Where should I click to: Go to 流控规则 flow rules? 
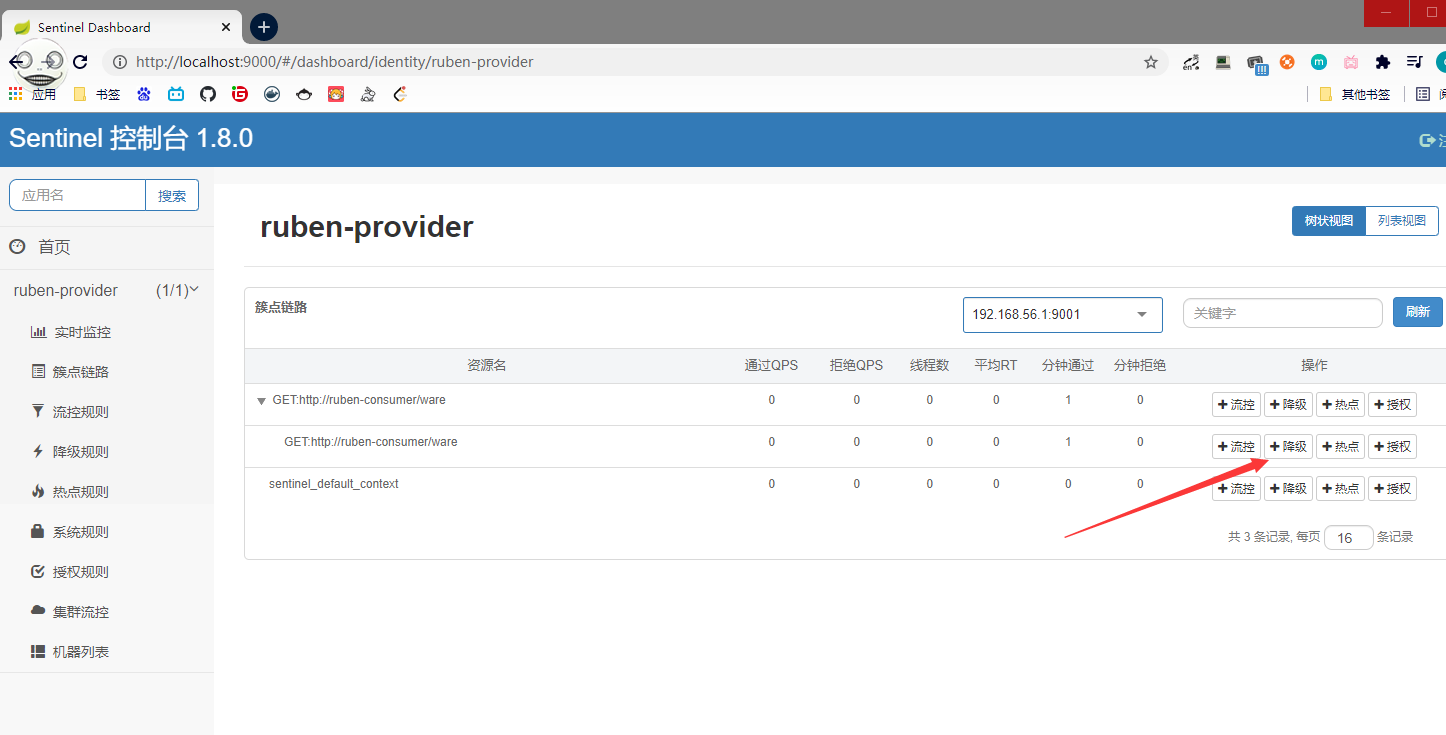coord(80,412)
